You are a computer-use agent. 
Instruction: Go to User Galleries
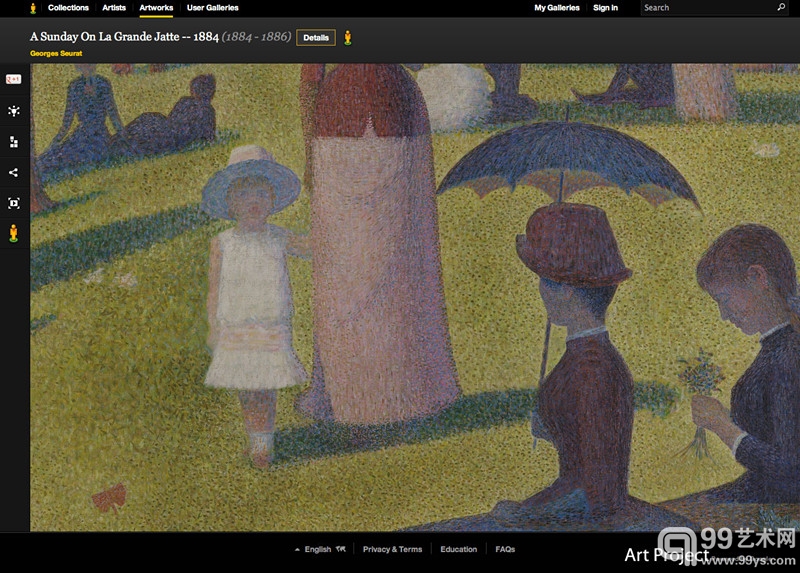213,8
